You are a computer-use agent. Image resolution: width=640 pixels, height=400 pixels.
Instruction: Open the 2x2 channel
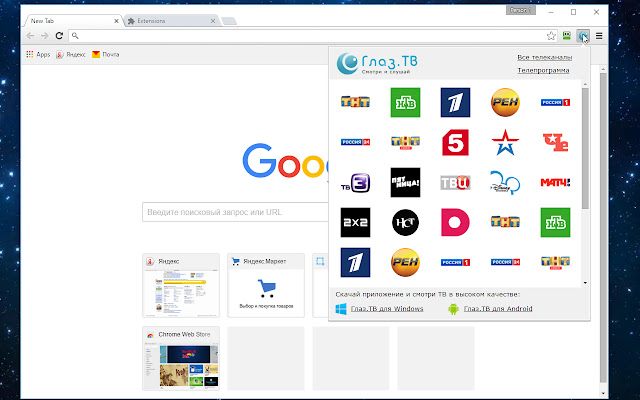point(356,222)
